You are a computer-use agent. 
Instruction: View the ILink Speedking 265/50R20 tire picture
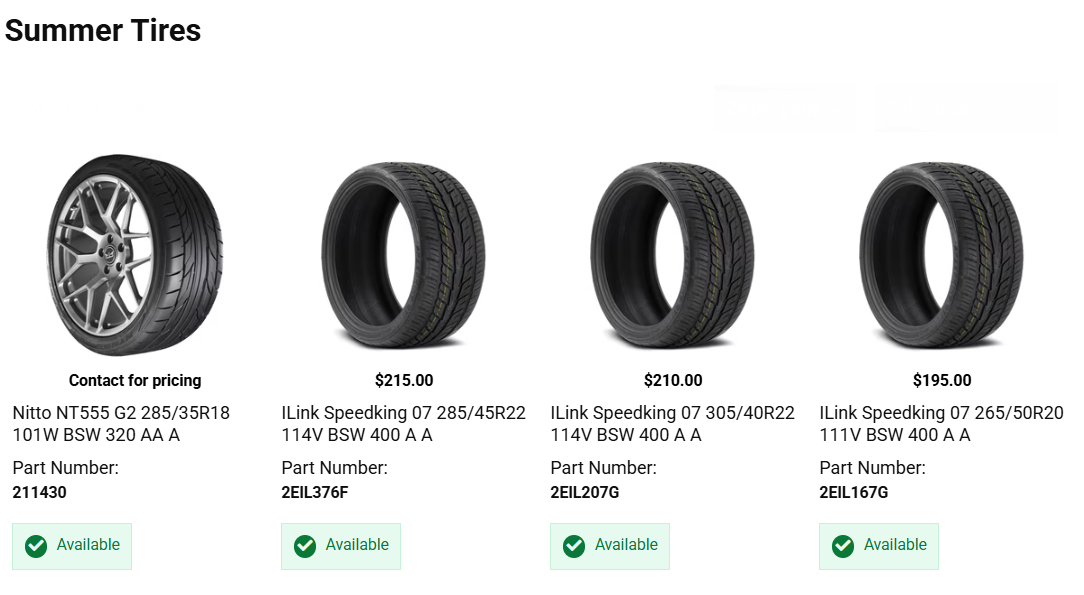[x=942, y=254]
